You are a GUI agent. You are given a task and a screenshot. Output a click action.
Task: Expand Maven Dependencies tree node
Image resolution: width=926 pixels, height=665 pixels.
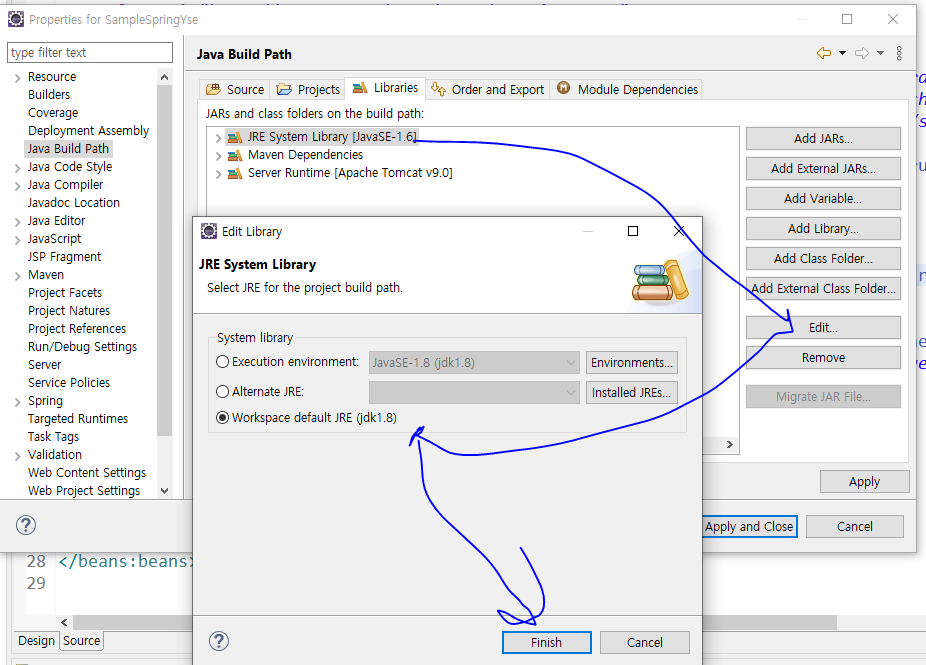pos(219,156)
